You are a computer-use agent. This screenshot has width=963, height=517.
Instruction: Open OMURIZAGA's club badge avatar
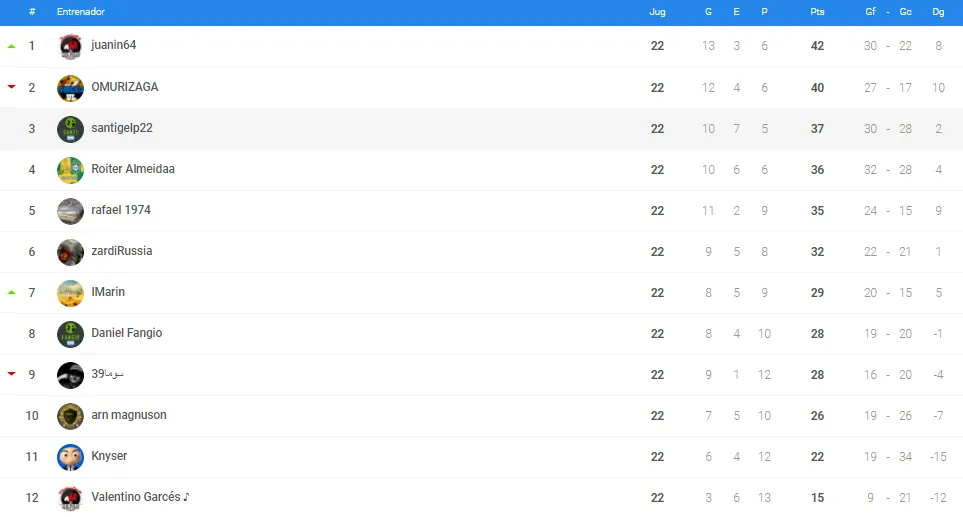(x=70, y=88)
